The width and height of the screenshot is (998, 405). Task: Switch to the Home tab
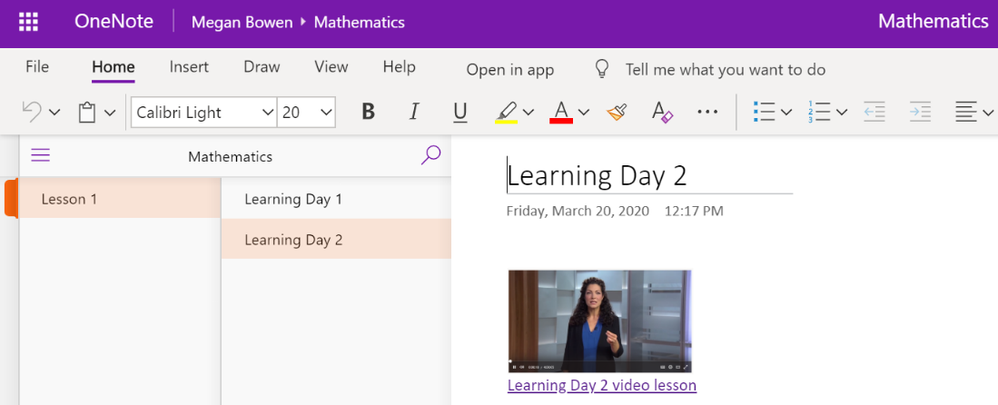pos(113,67)
